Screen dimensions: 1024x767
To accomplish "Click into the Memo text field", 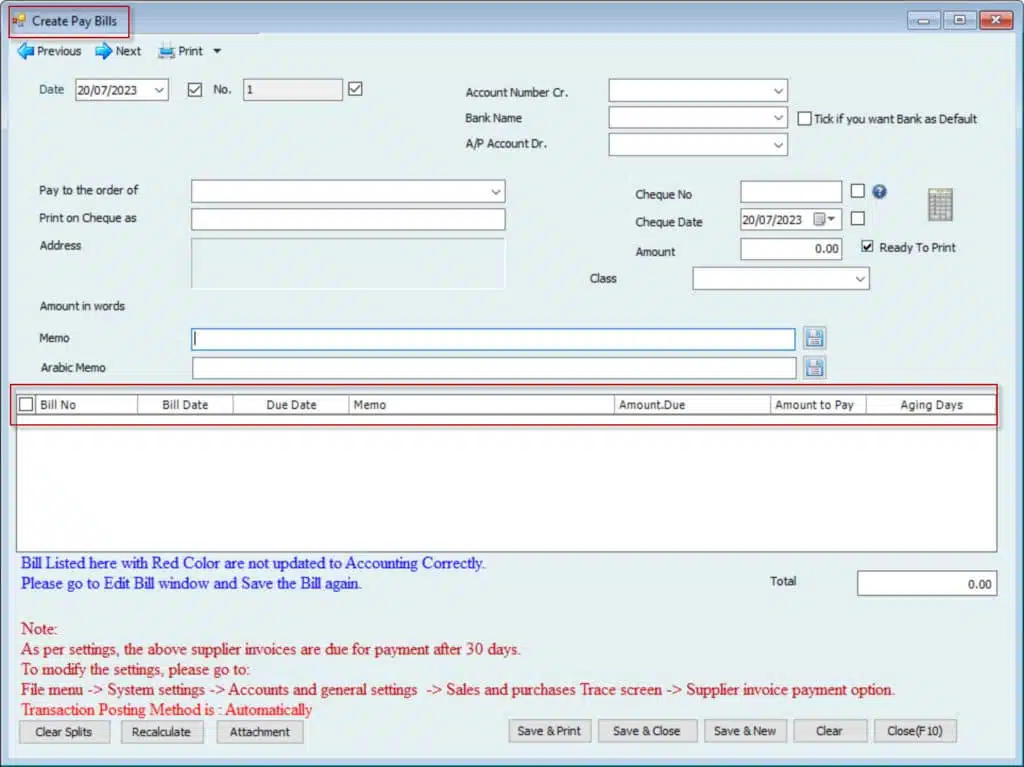I will click(493, 339).
